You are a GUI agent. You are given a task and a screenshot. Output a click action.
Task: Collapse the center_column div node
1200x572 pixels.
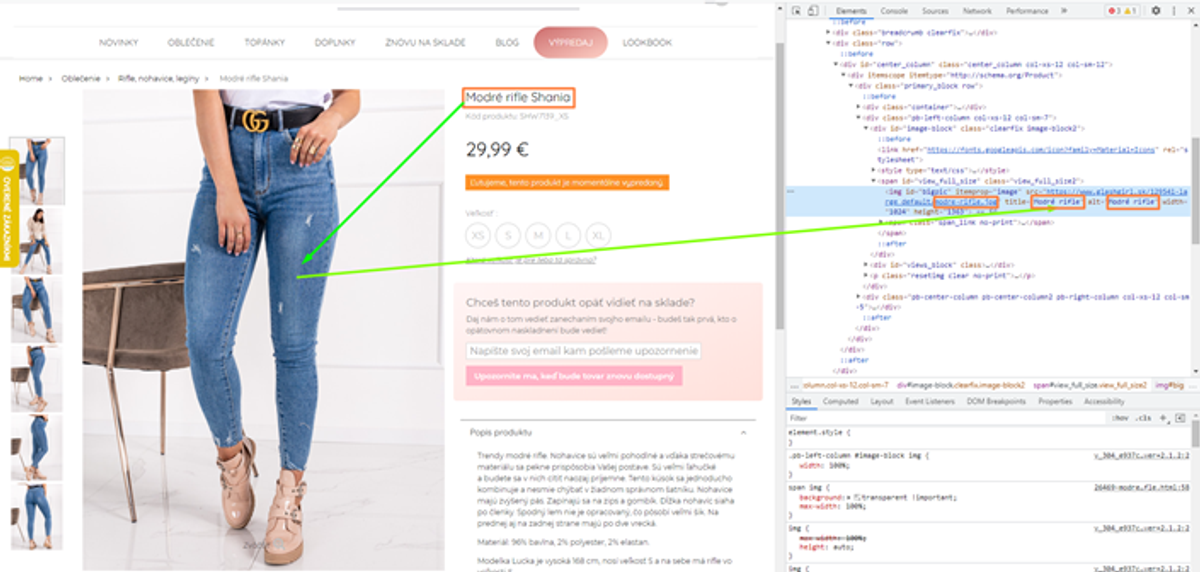pos(836,64)
